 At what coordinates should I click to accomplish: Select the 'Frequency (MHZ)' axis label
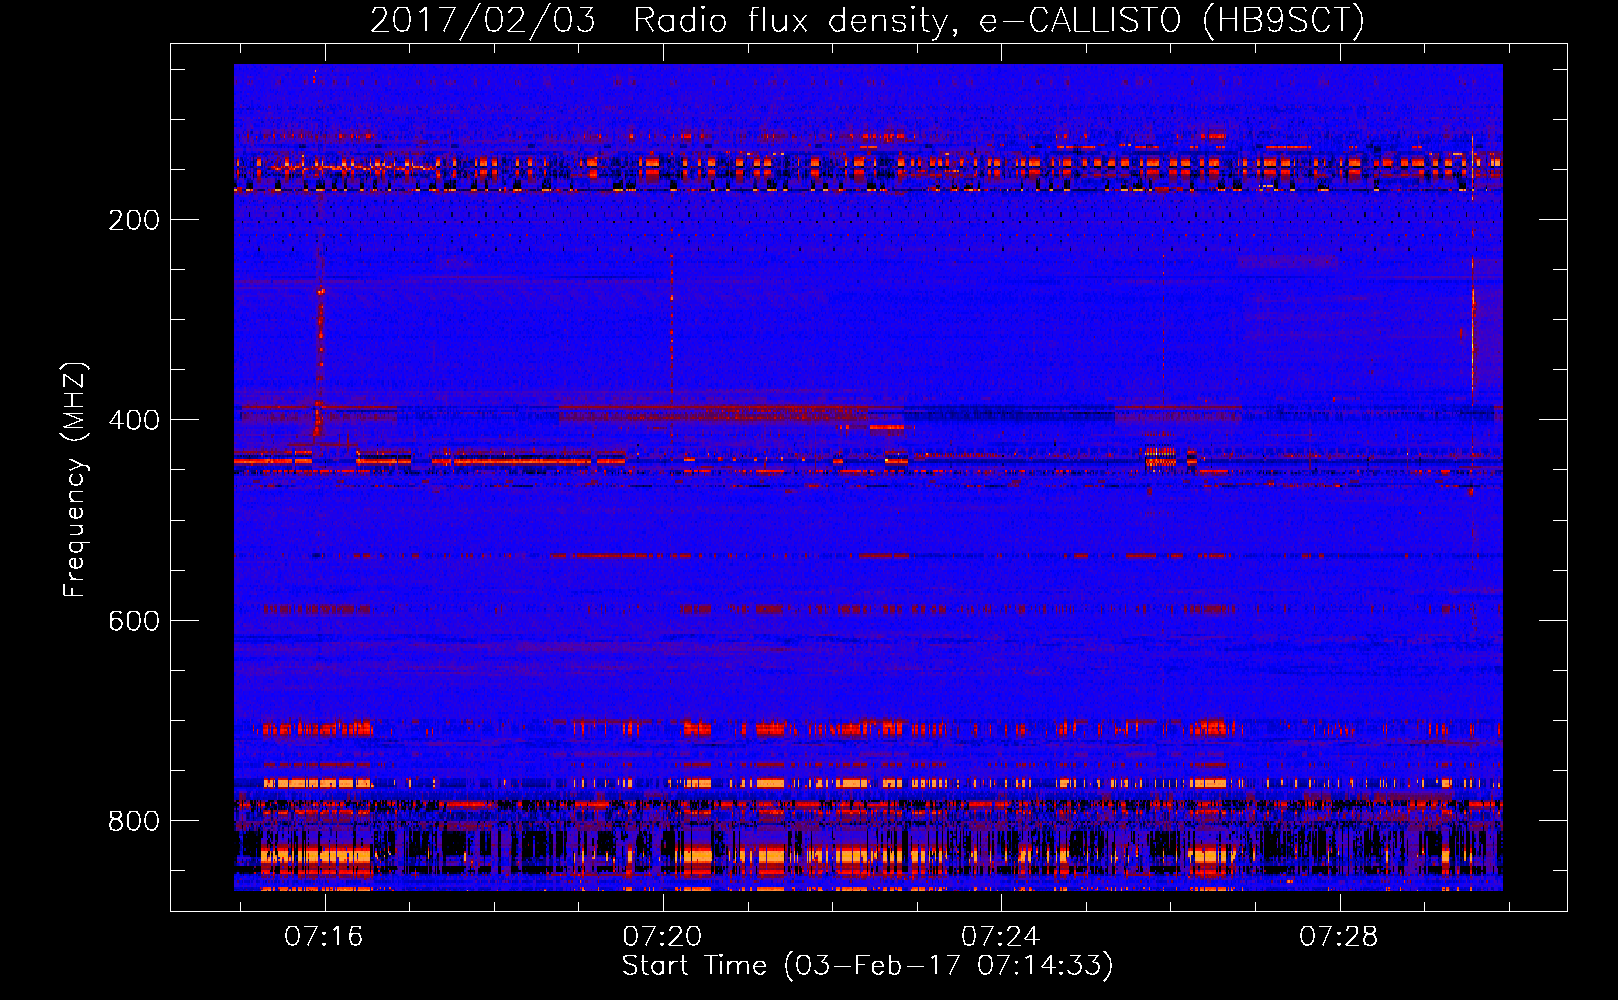tap(75, 480)
